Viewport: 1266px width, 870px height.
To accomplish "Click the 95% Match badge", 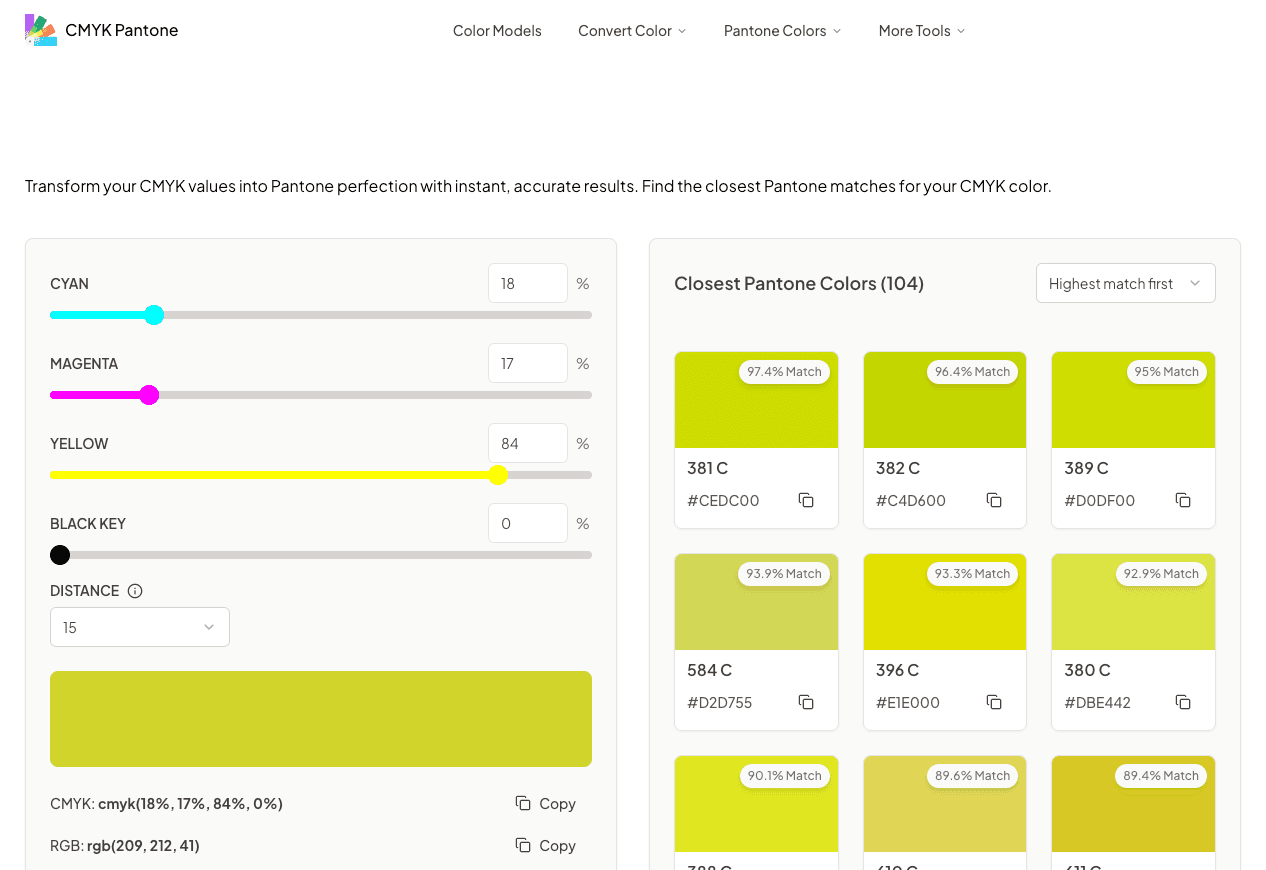I will 1166,372.
